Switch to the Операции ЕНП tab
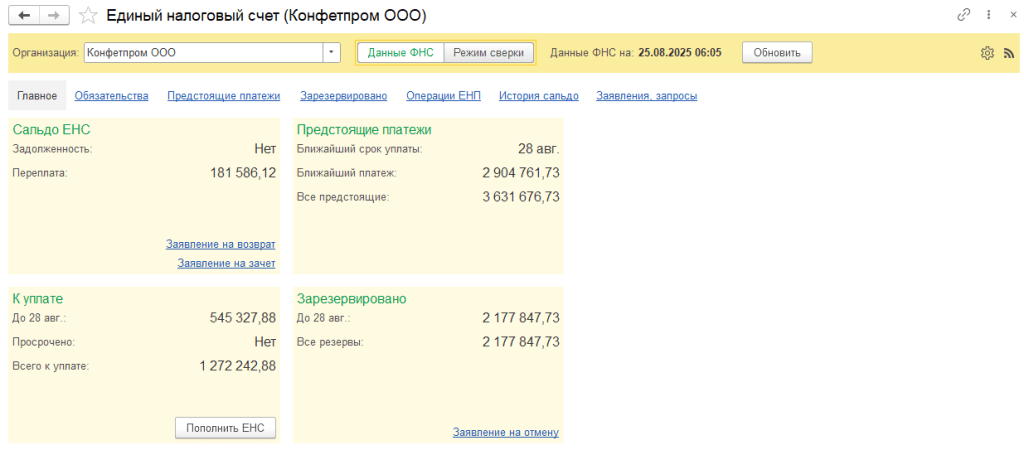 click(x=443, y=96)
